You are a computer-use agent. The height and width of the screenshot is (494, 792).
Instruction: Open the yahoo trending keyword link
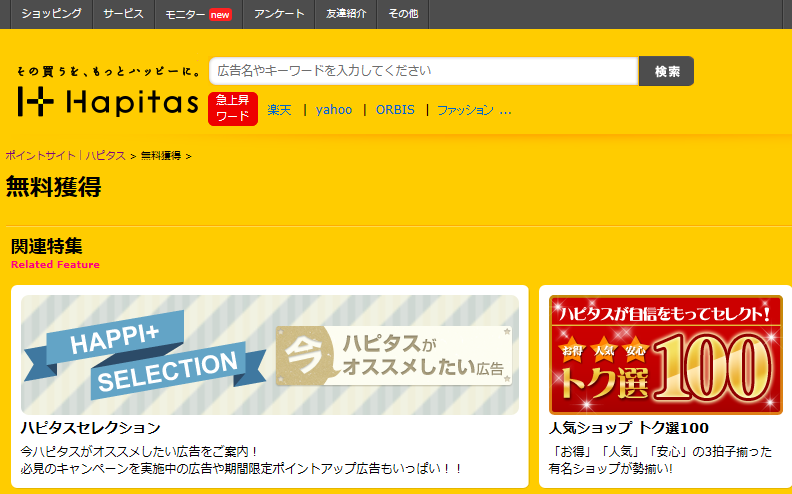click(334, 110)
